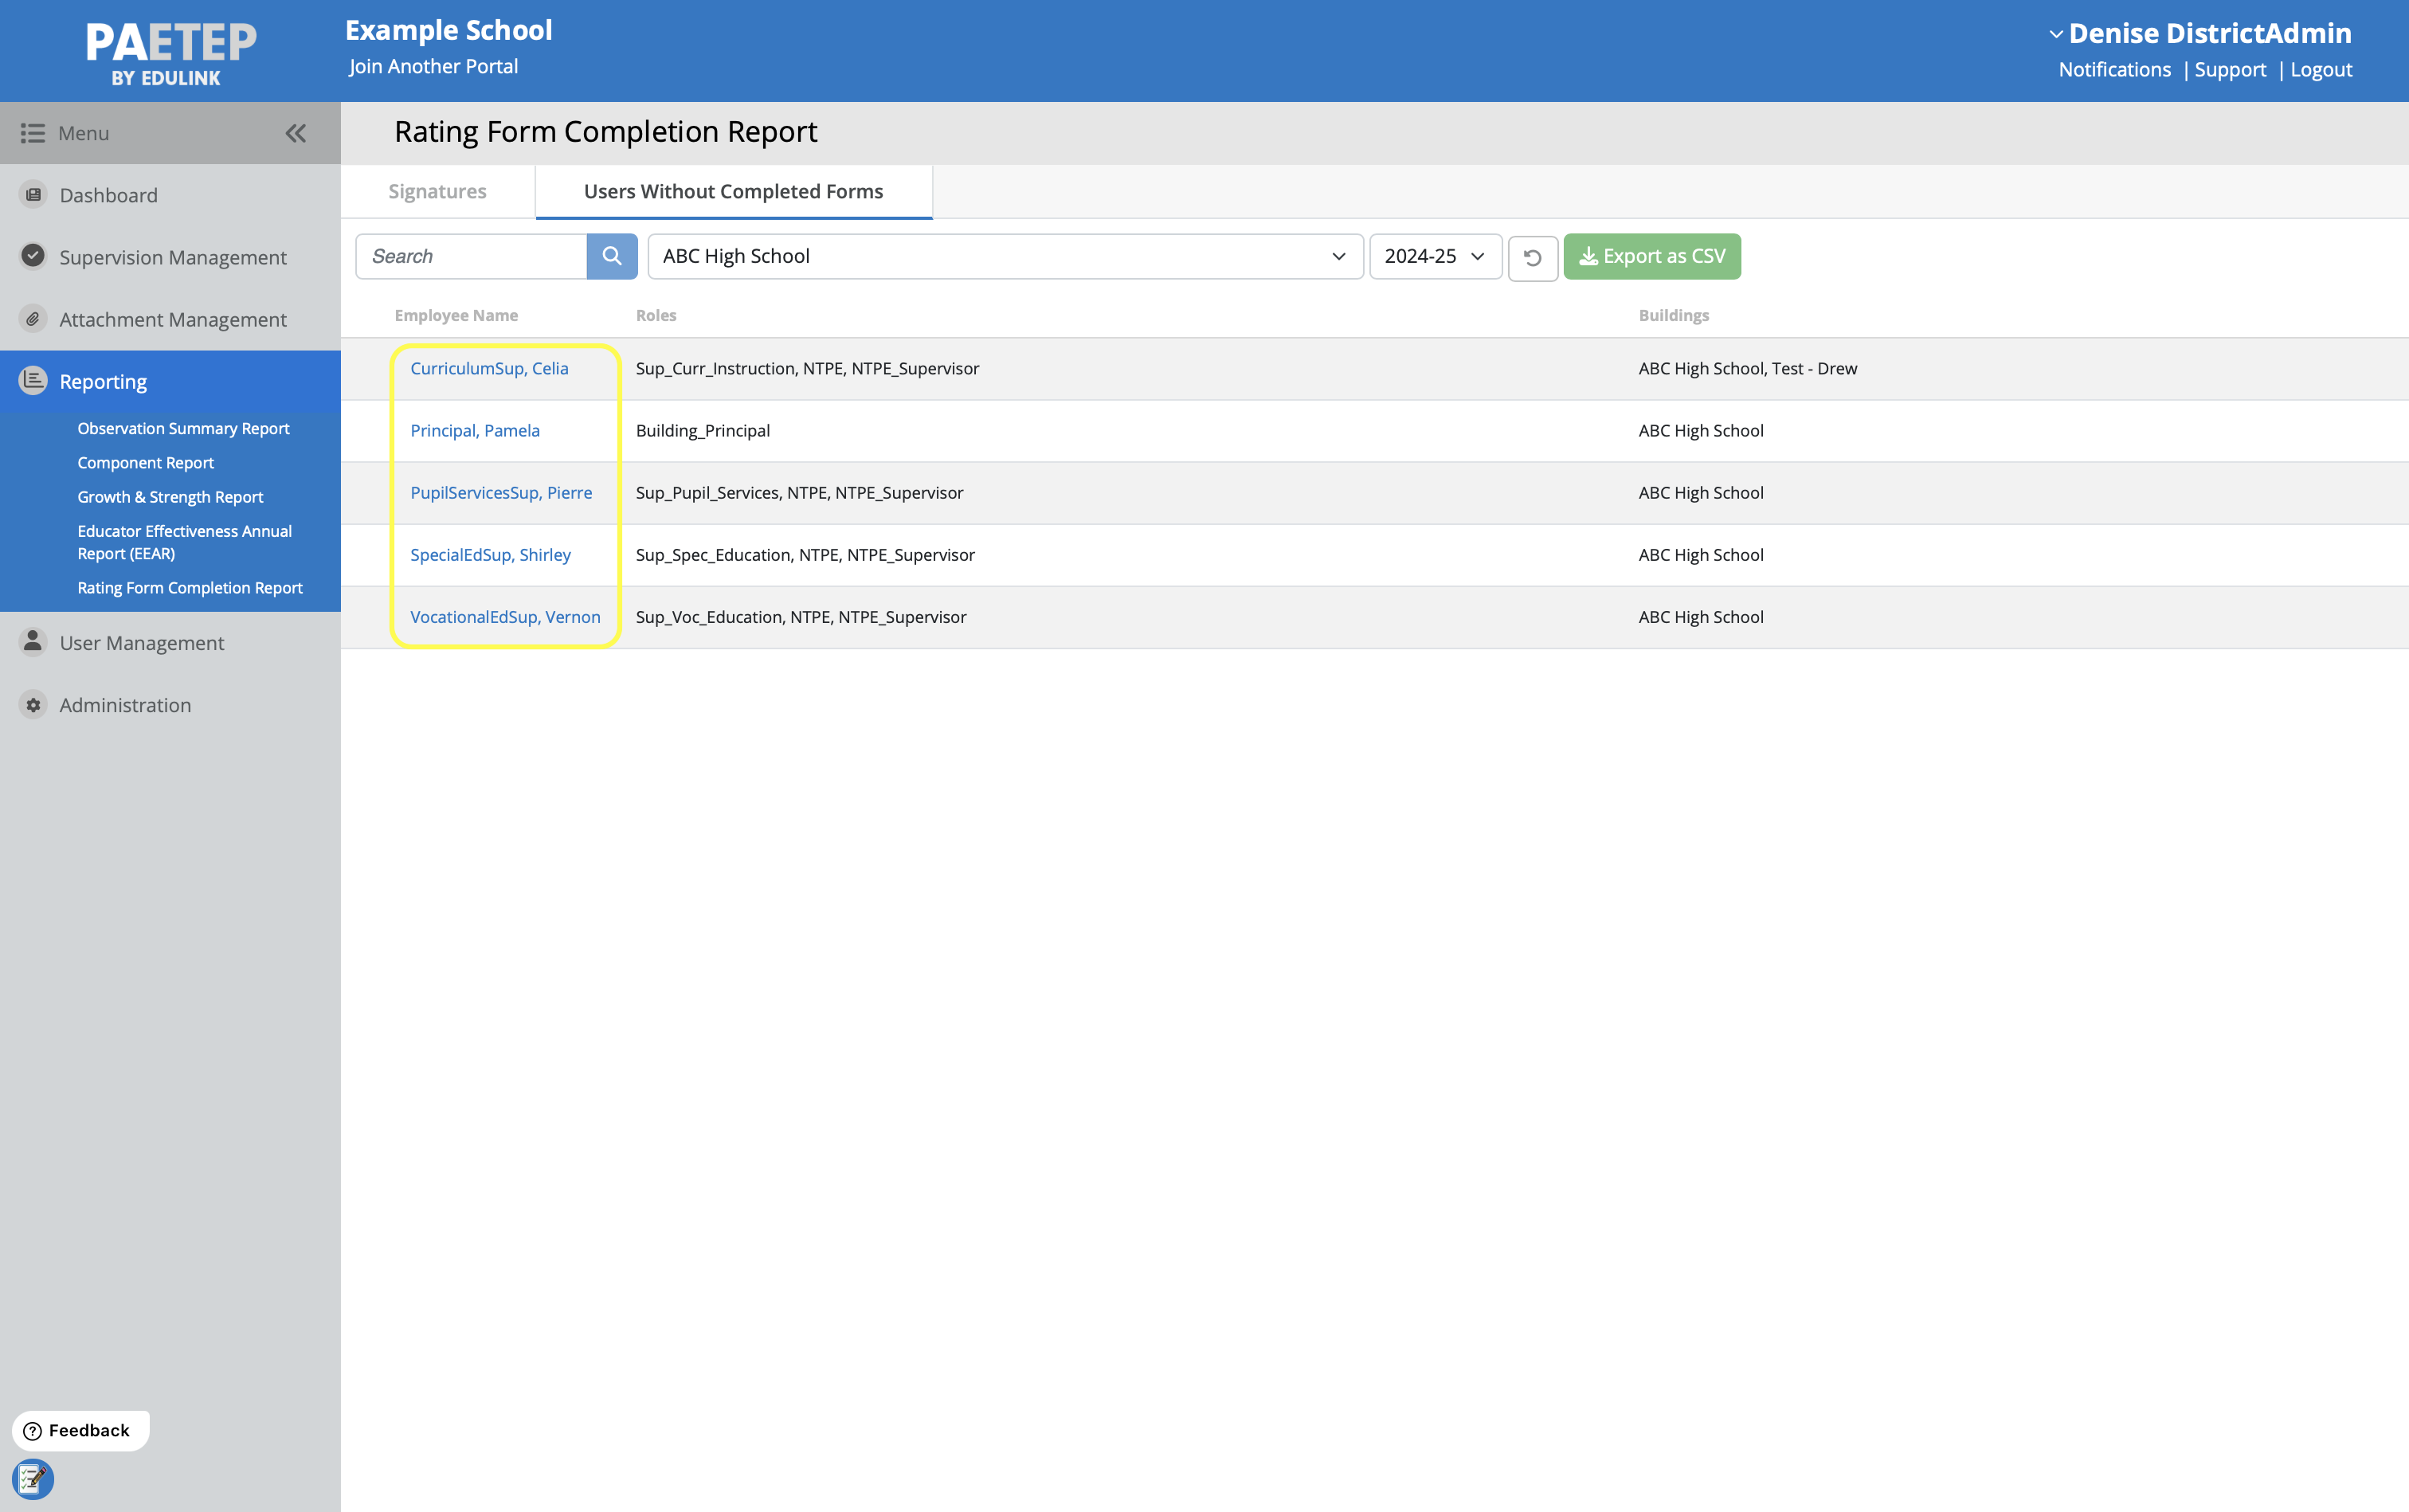
Task: Open the CurriculumSup, Celia employee link
Action: click(x=489, y=368)
